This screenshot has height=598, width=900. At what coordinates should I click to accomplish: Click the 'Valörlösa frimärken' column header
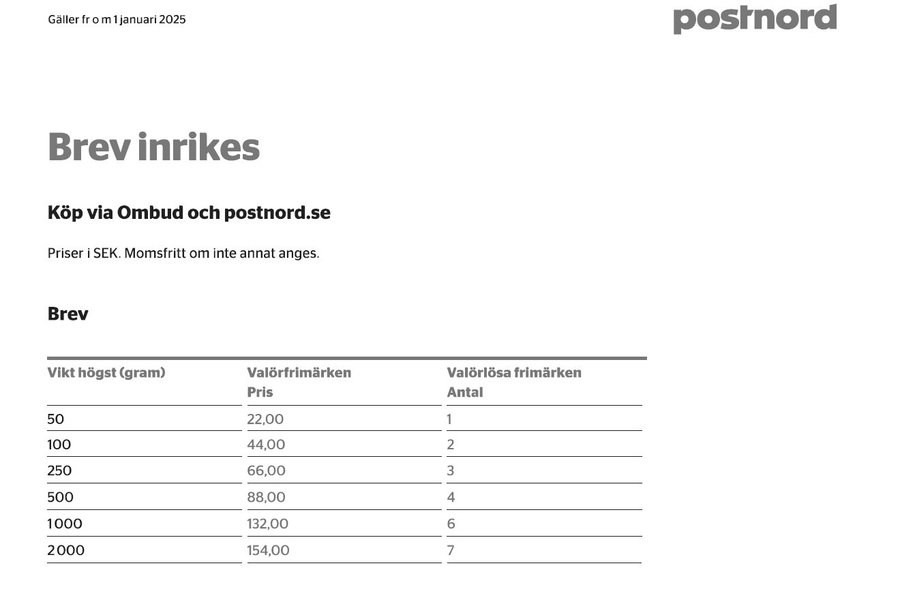pyautogui.click(x=514, y=373)
